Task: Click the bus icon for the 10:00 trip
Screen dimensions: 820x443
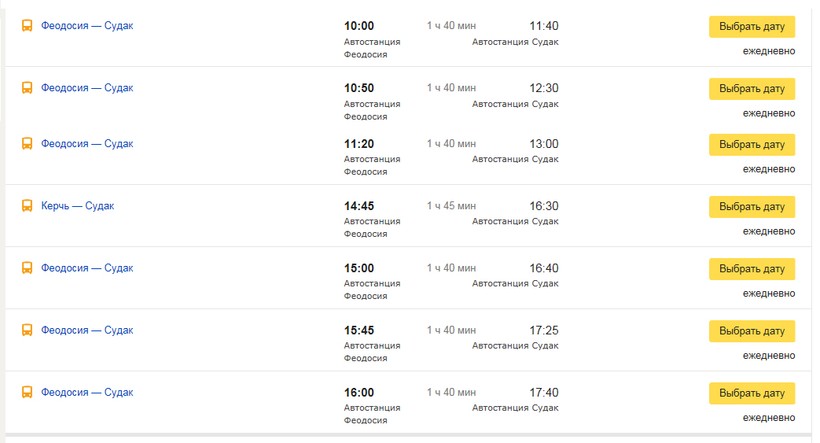Action: click(x=27, y=26)
